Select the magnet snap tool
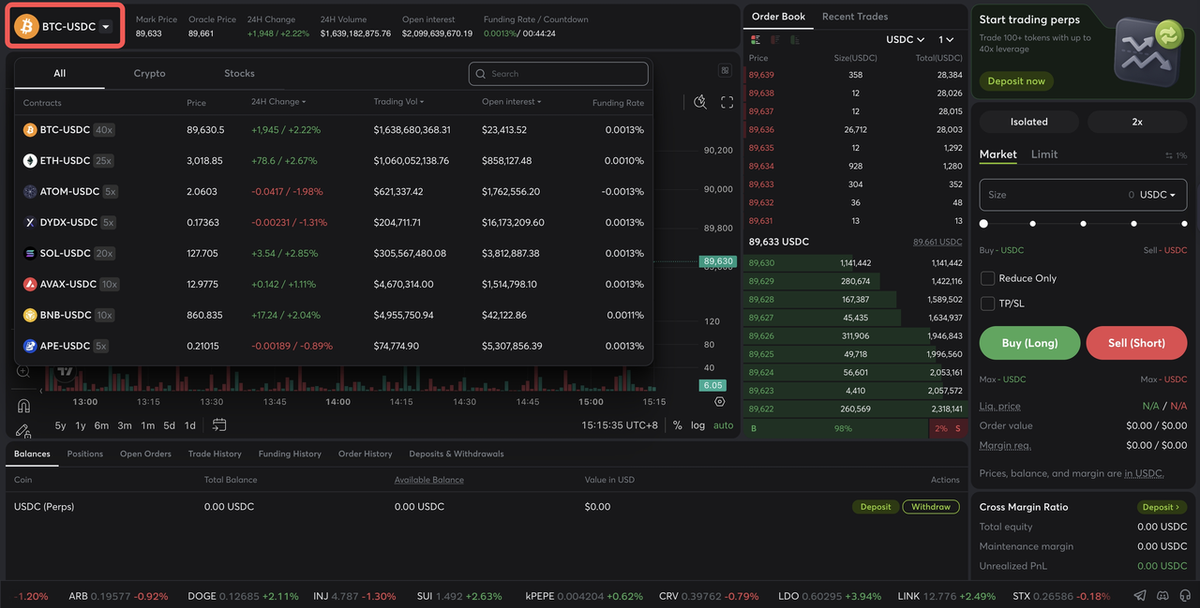This screenshot has height=608, width=1200. [x=23, y=405]
